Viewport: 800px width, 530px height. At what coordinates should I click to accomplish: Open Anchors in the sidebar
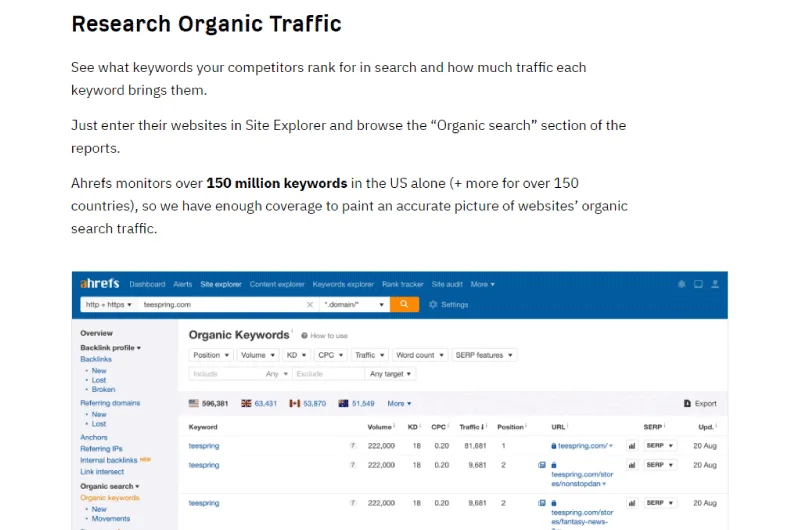click(x=93, y=437)
